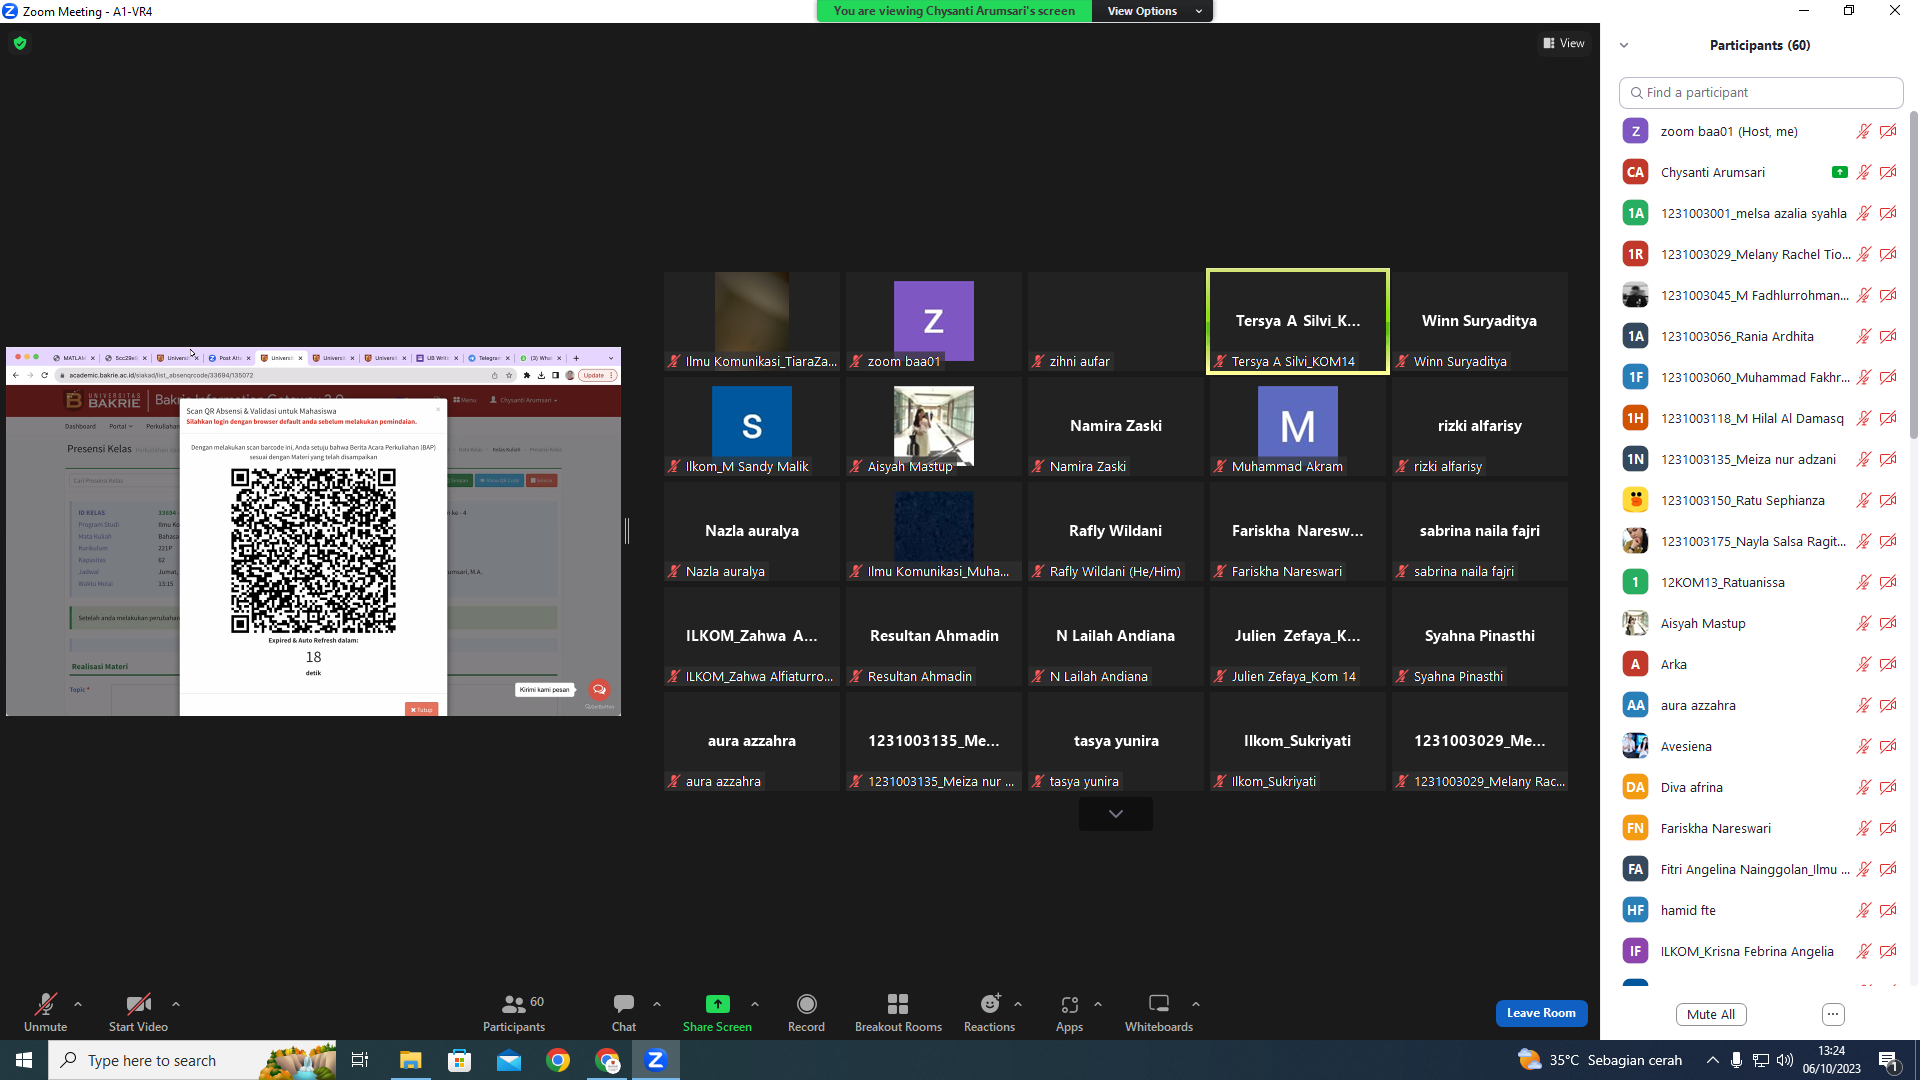Open audio options arrow next to Unmute

78,1004
